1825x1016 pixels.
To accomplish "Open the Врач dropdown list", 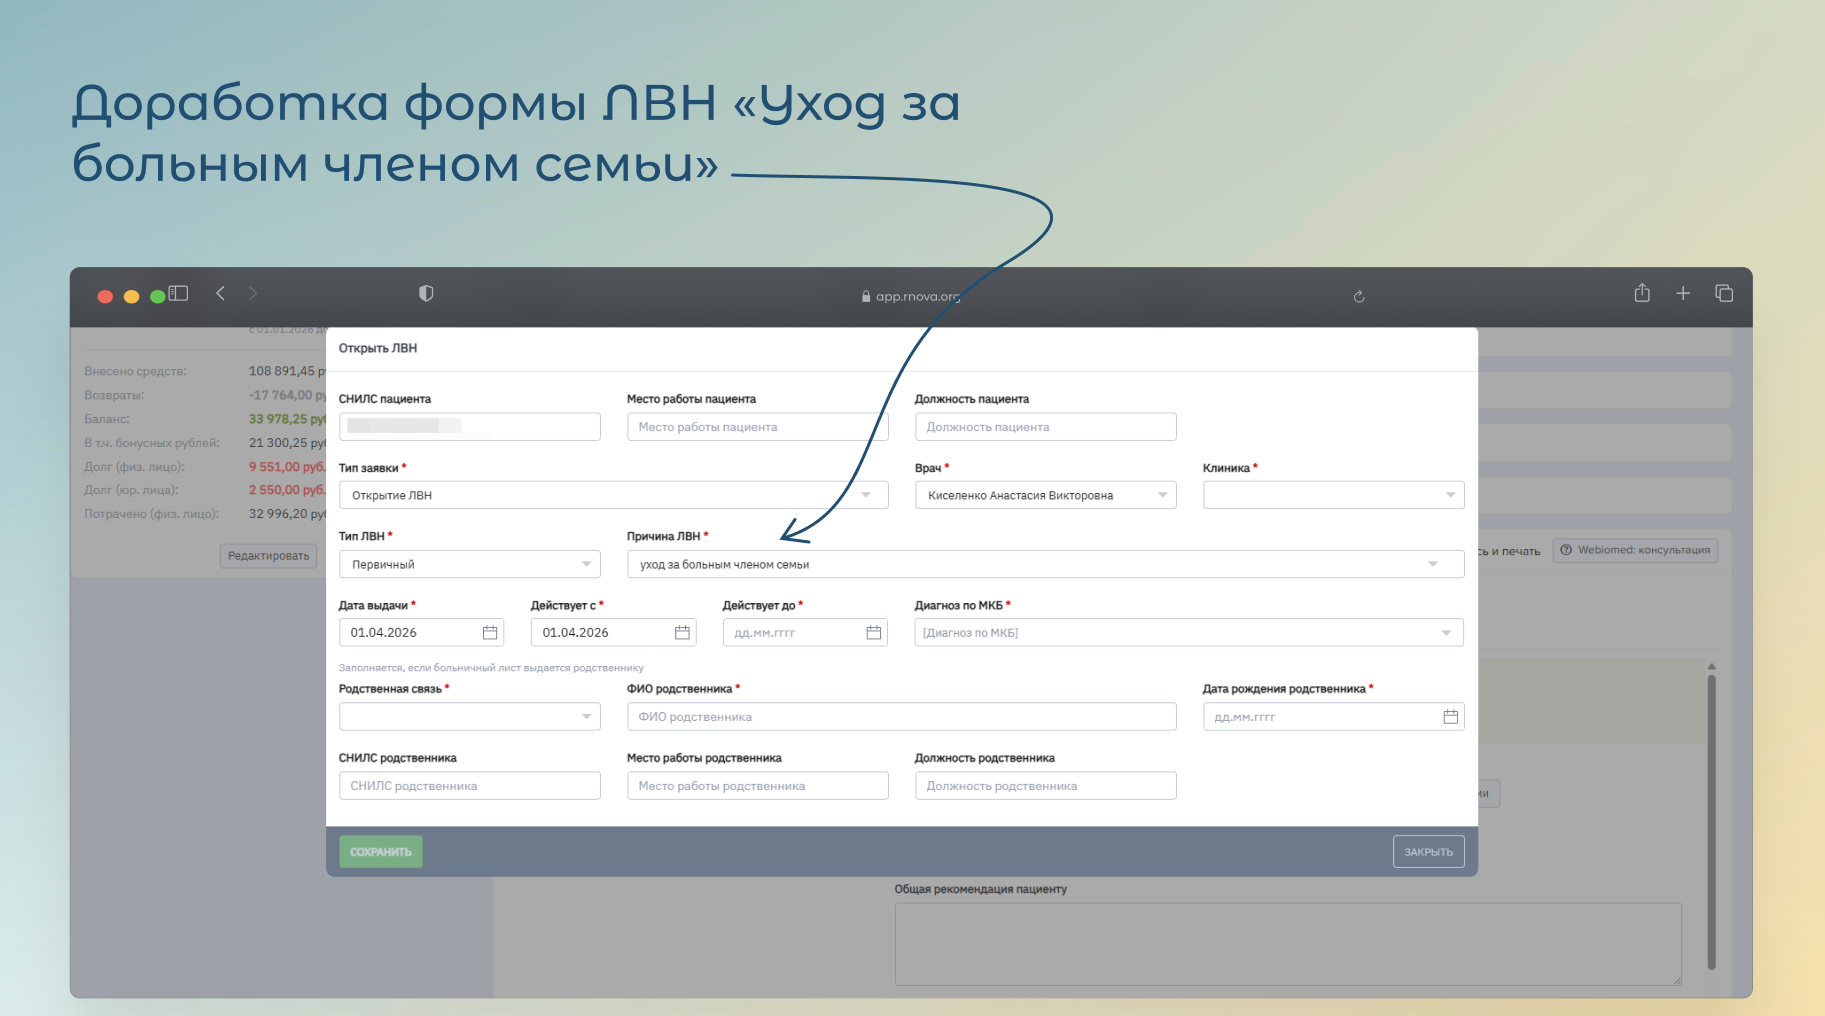I will (x=1162, y=495).
